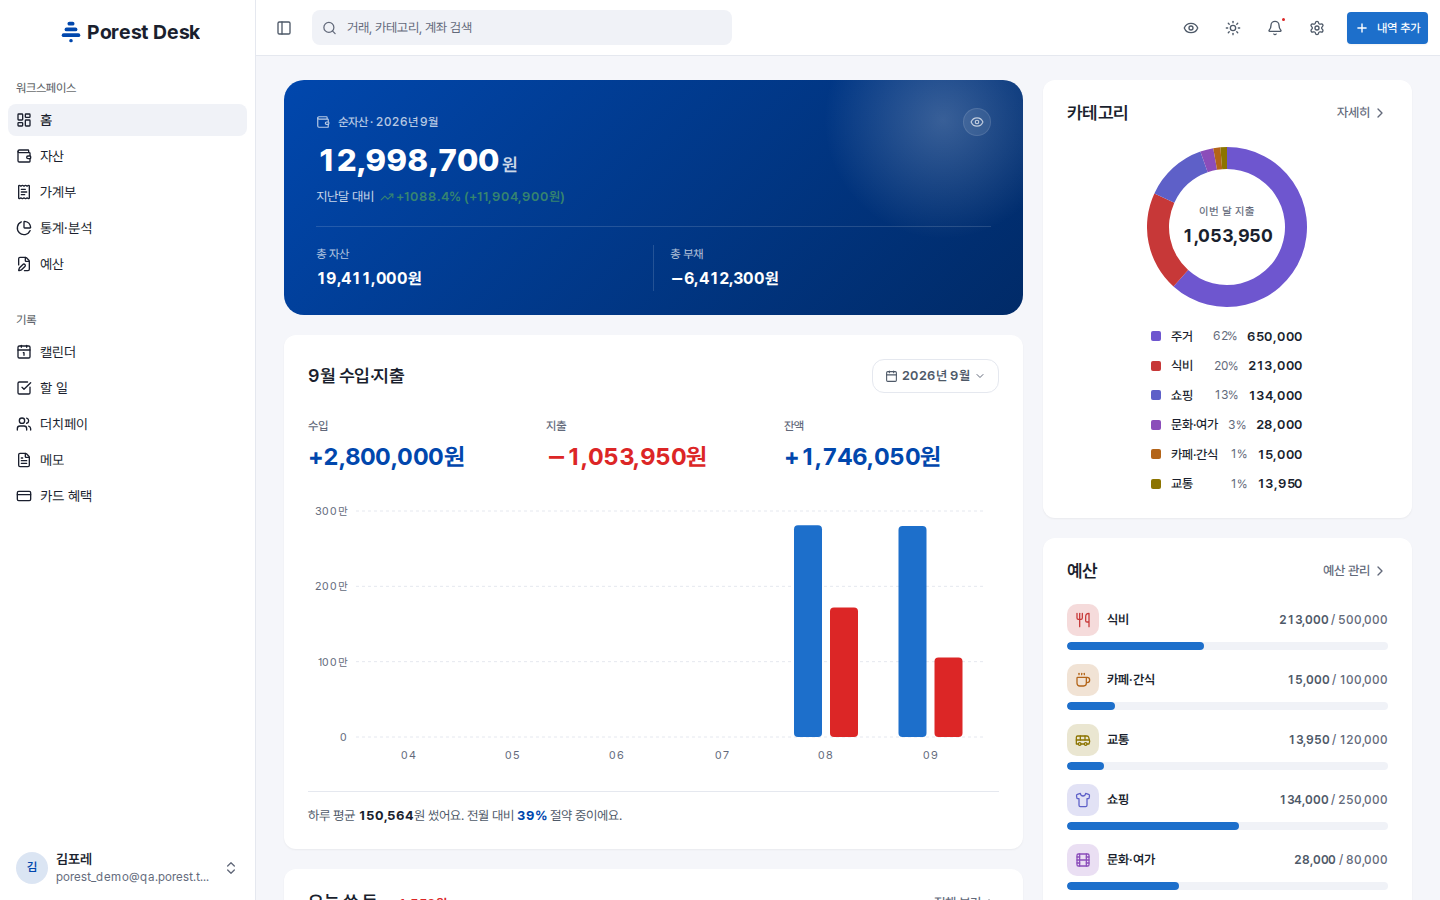This screenshot has width=1440, height=900.
Task: Open 할 일 in sidebar
Action: pyautogui.click(x=127, y=388)
